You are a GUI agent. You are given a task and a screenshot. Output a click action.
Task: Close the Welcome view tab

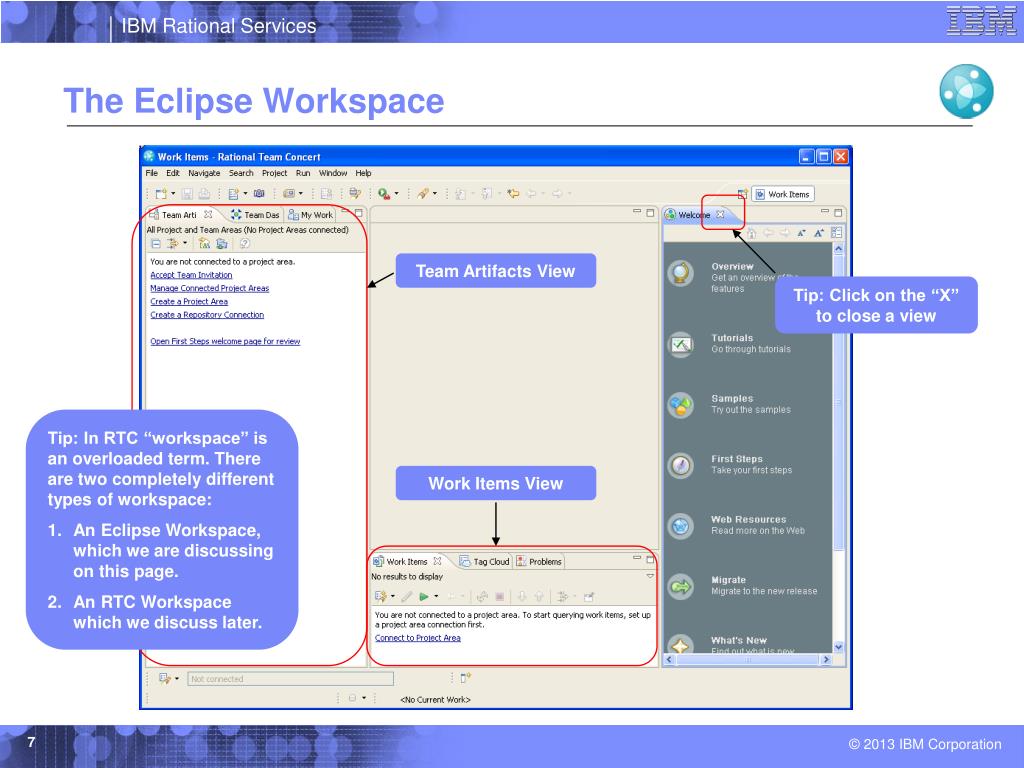coord(720,214)
